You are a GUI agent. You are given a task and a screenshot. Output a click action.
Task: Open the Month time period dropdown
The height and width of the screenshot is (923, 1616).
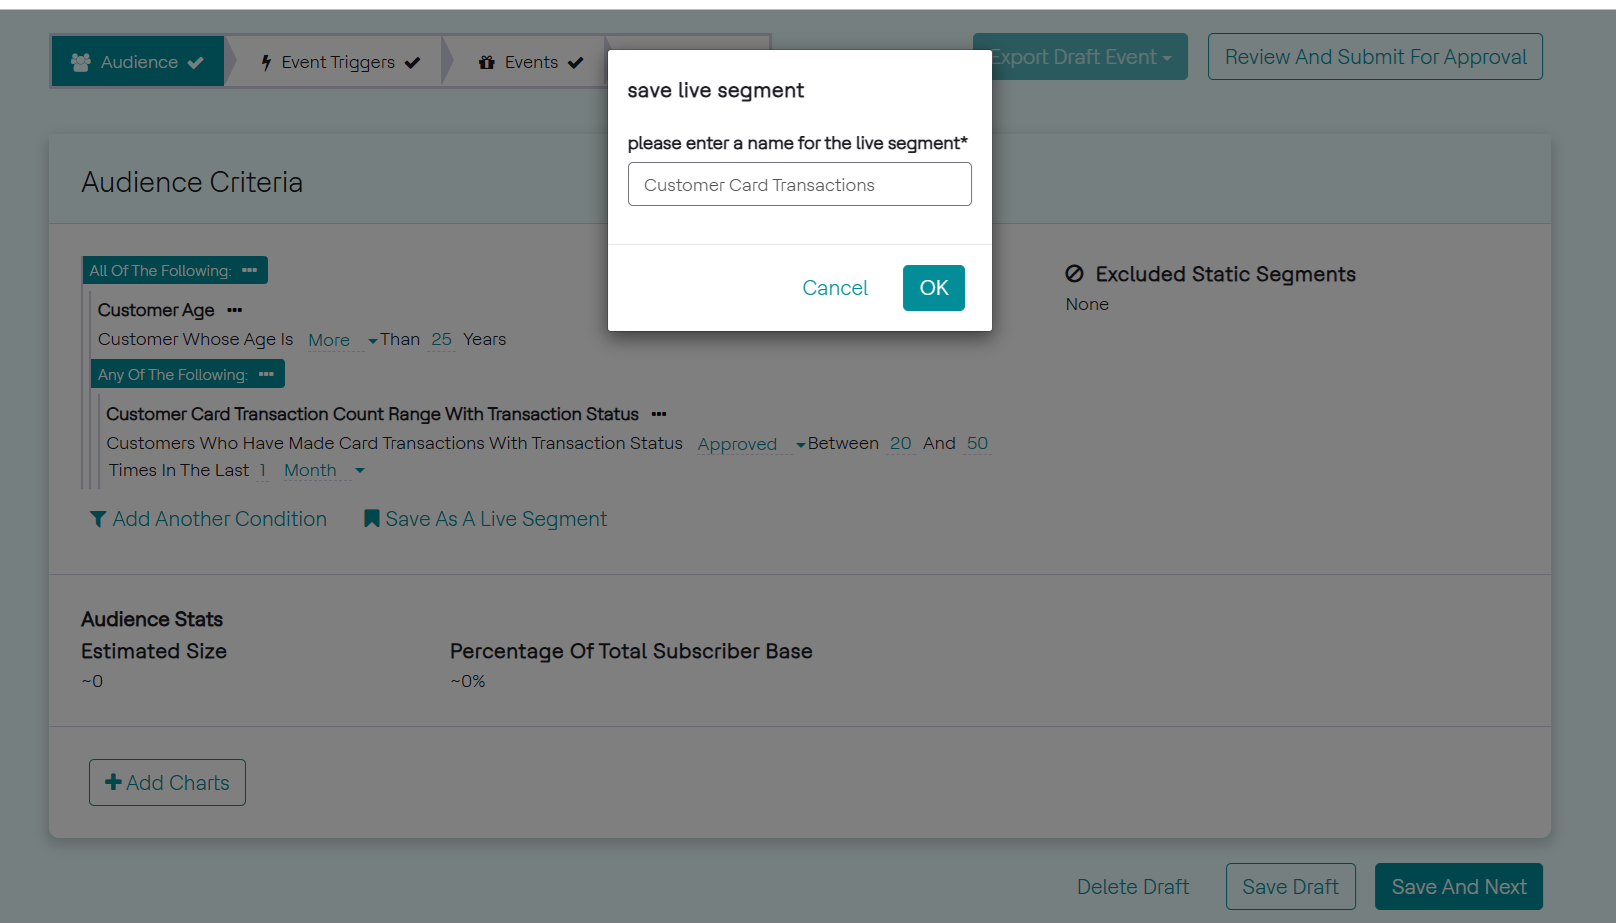(324, 471)
